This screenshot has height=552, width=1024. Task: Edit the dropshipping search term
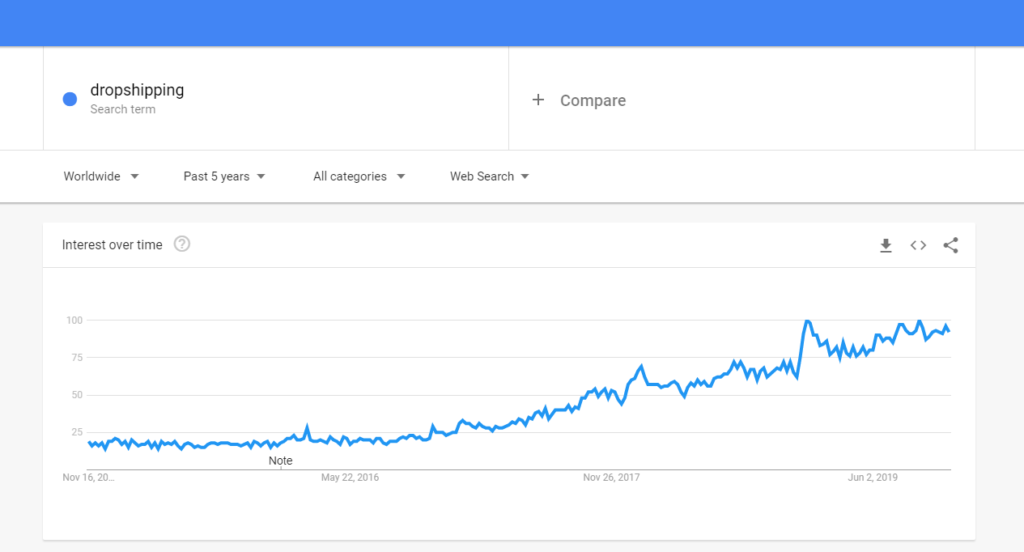(137, 90)
